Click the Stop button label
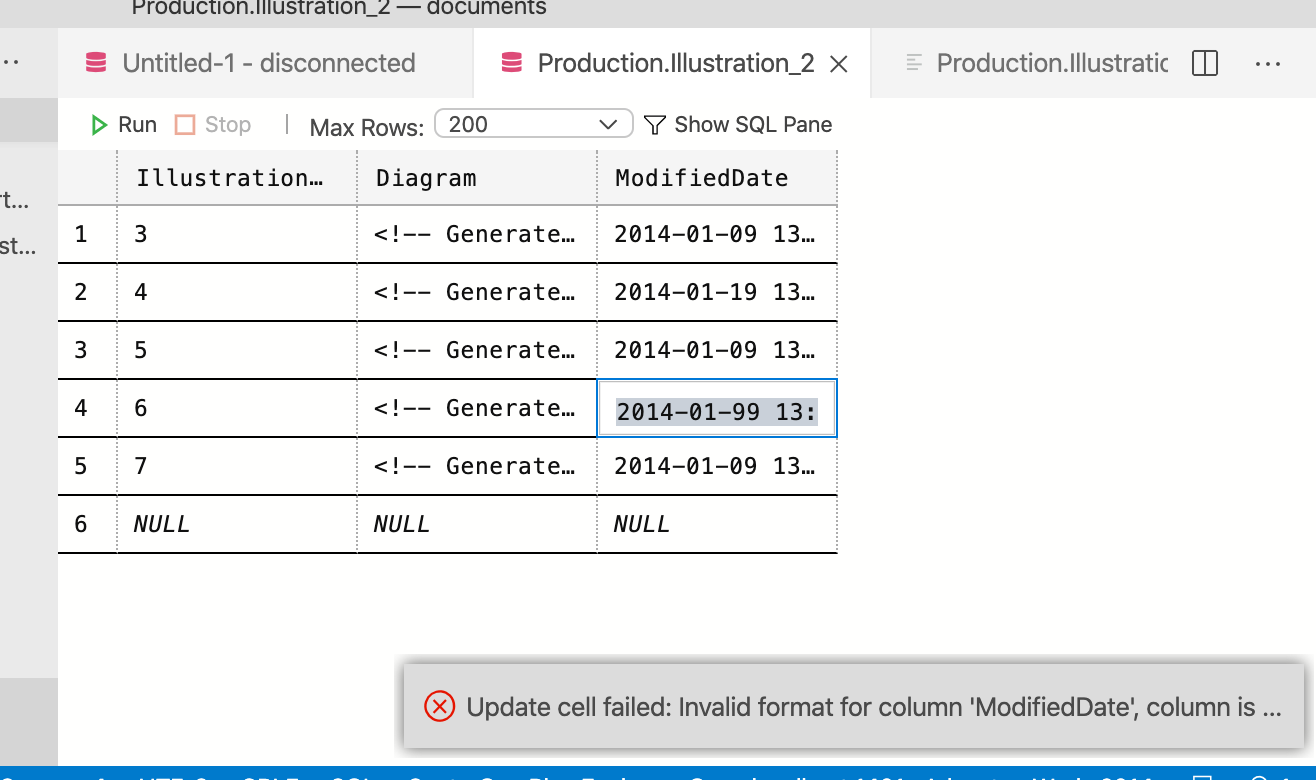The height and width of the screenshot is (780, 1316). coord(228,125)
